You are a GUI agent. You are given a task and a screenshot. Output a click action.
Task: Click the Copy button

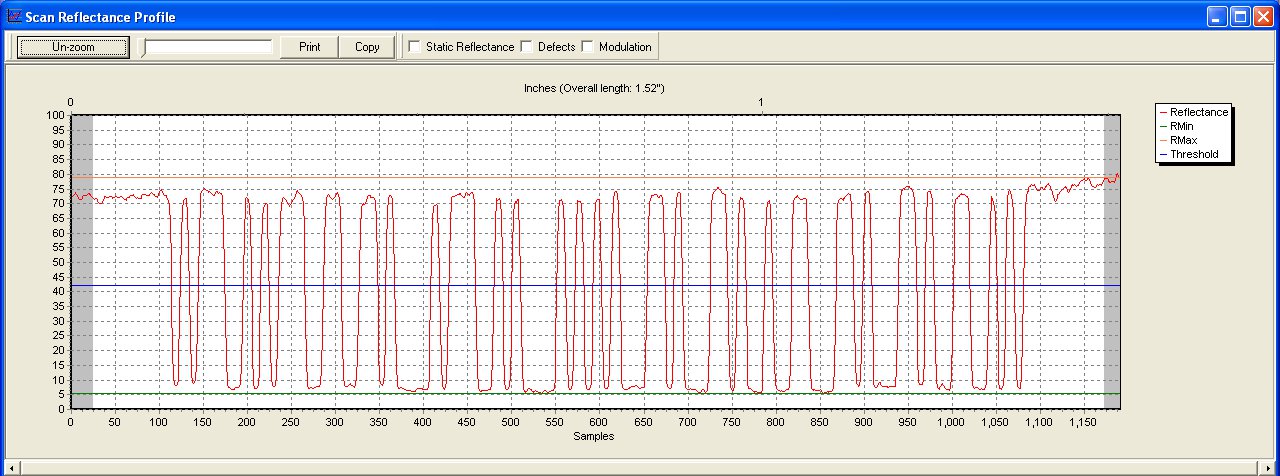pos(367,47)
